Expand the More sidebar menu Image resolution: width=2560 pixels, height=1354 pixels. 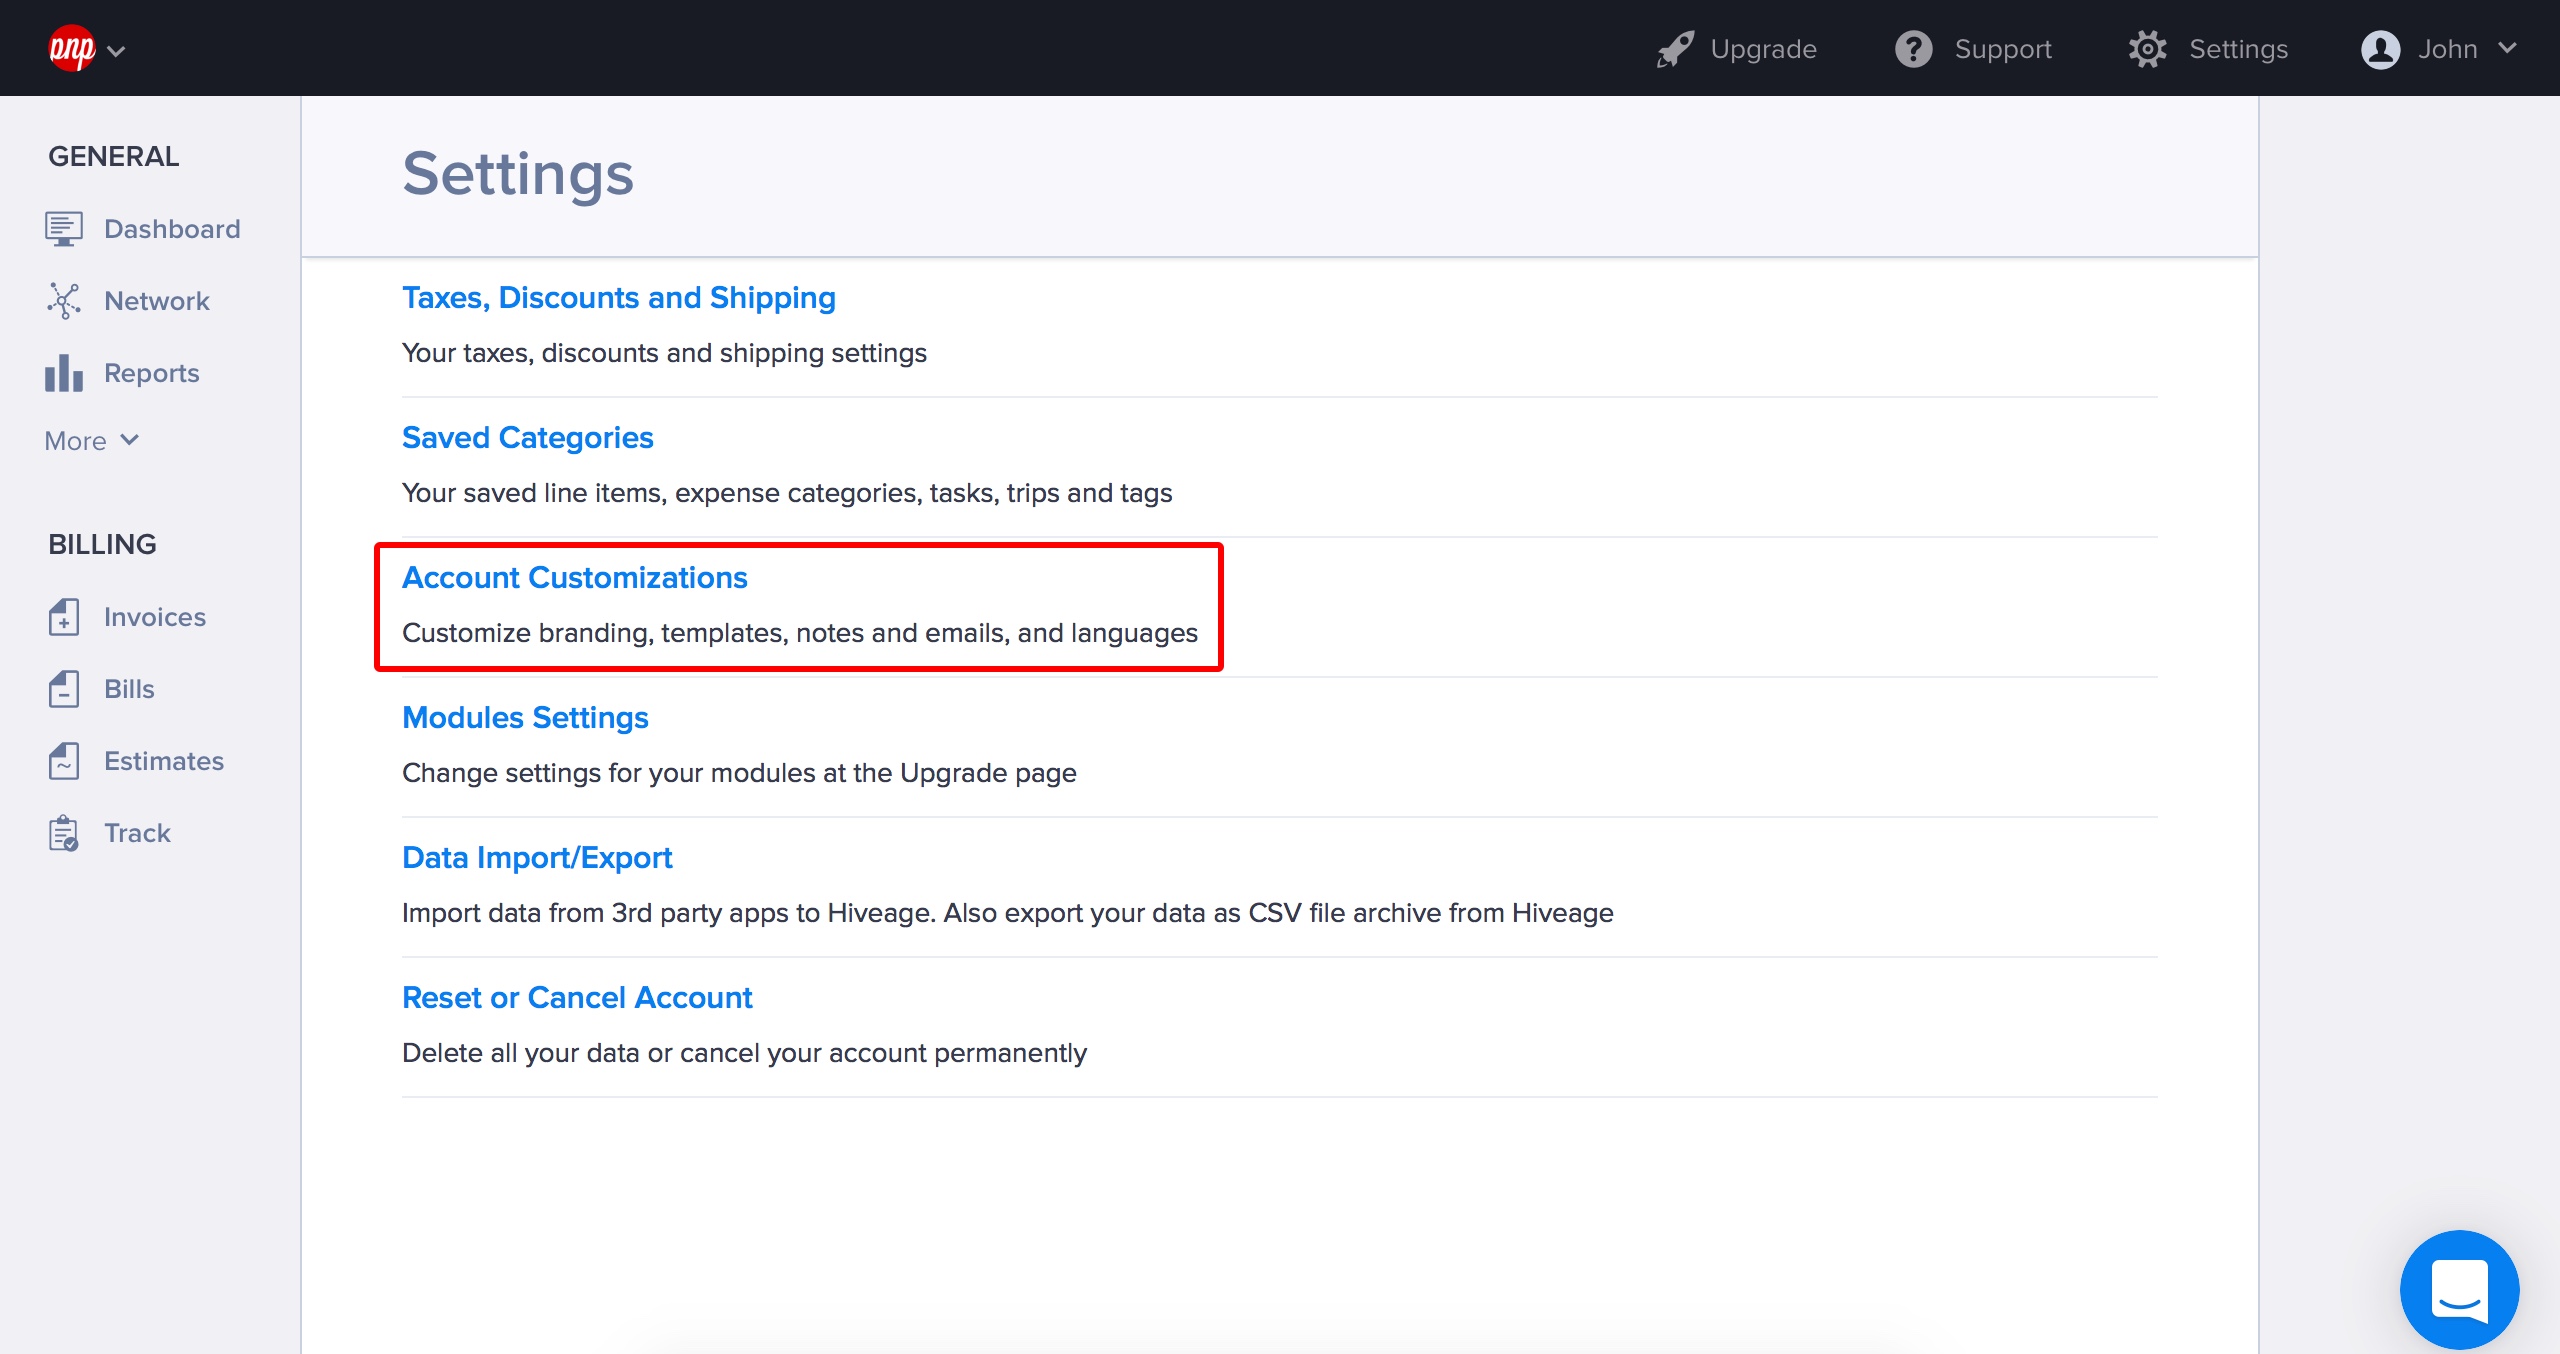pos(91,441)
